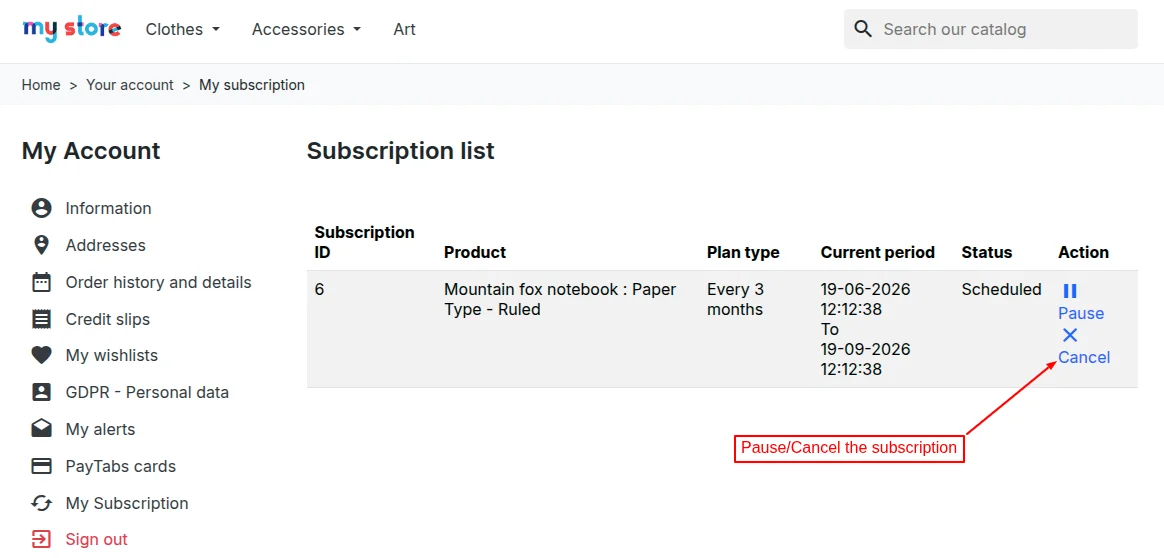Click the My wishlists heart icon
Screen dimensions: 1164x558
click(x=42, y=355)
